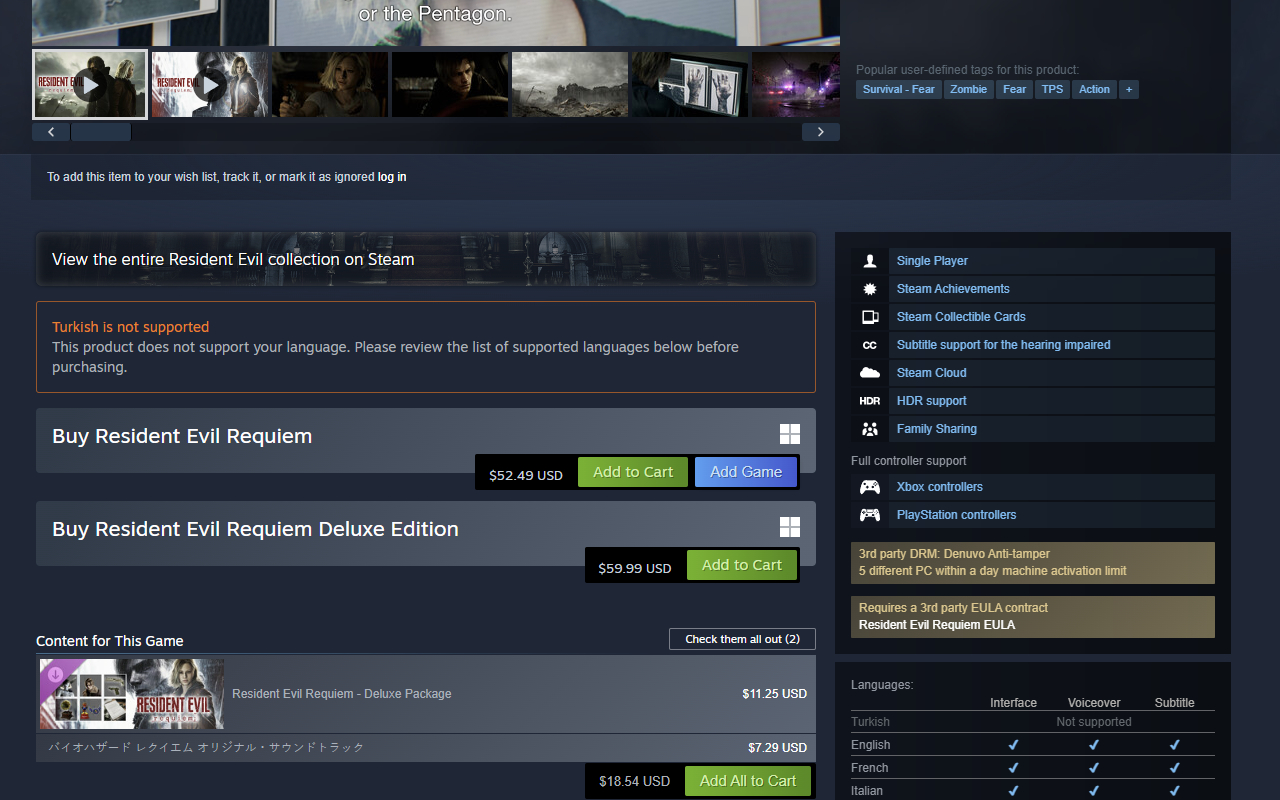Click the blue Add Game button
Viewport: 1280px width, 800px height.
coord(746,472)
